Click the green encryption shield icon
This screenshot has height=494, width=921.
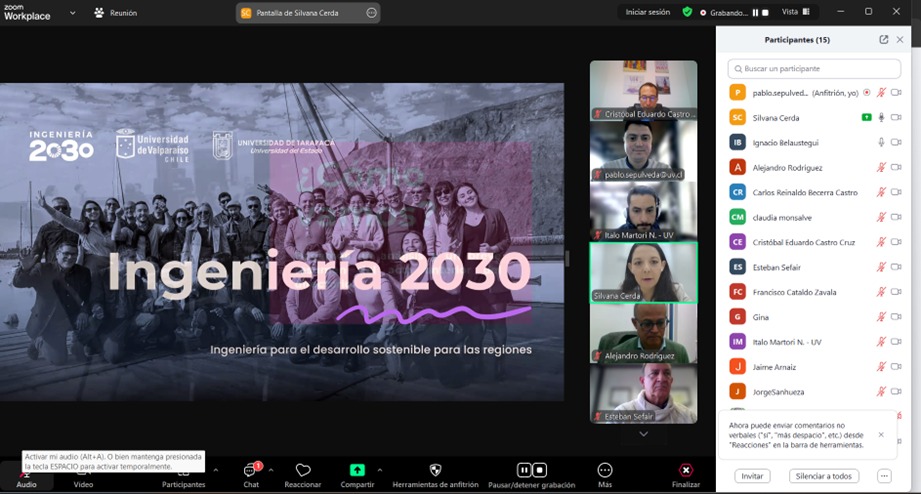(687, 12)
